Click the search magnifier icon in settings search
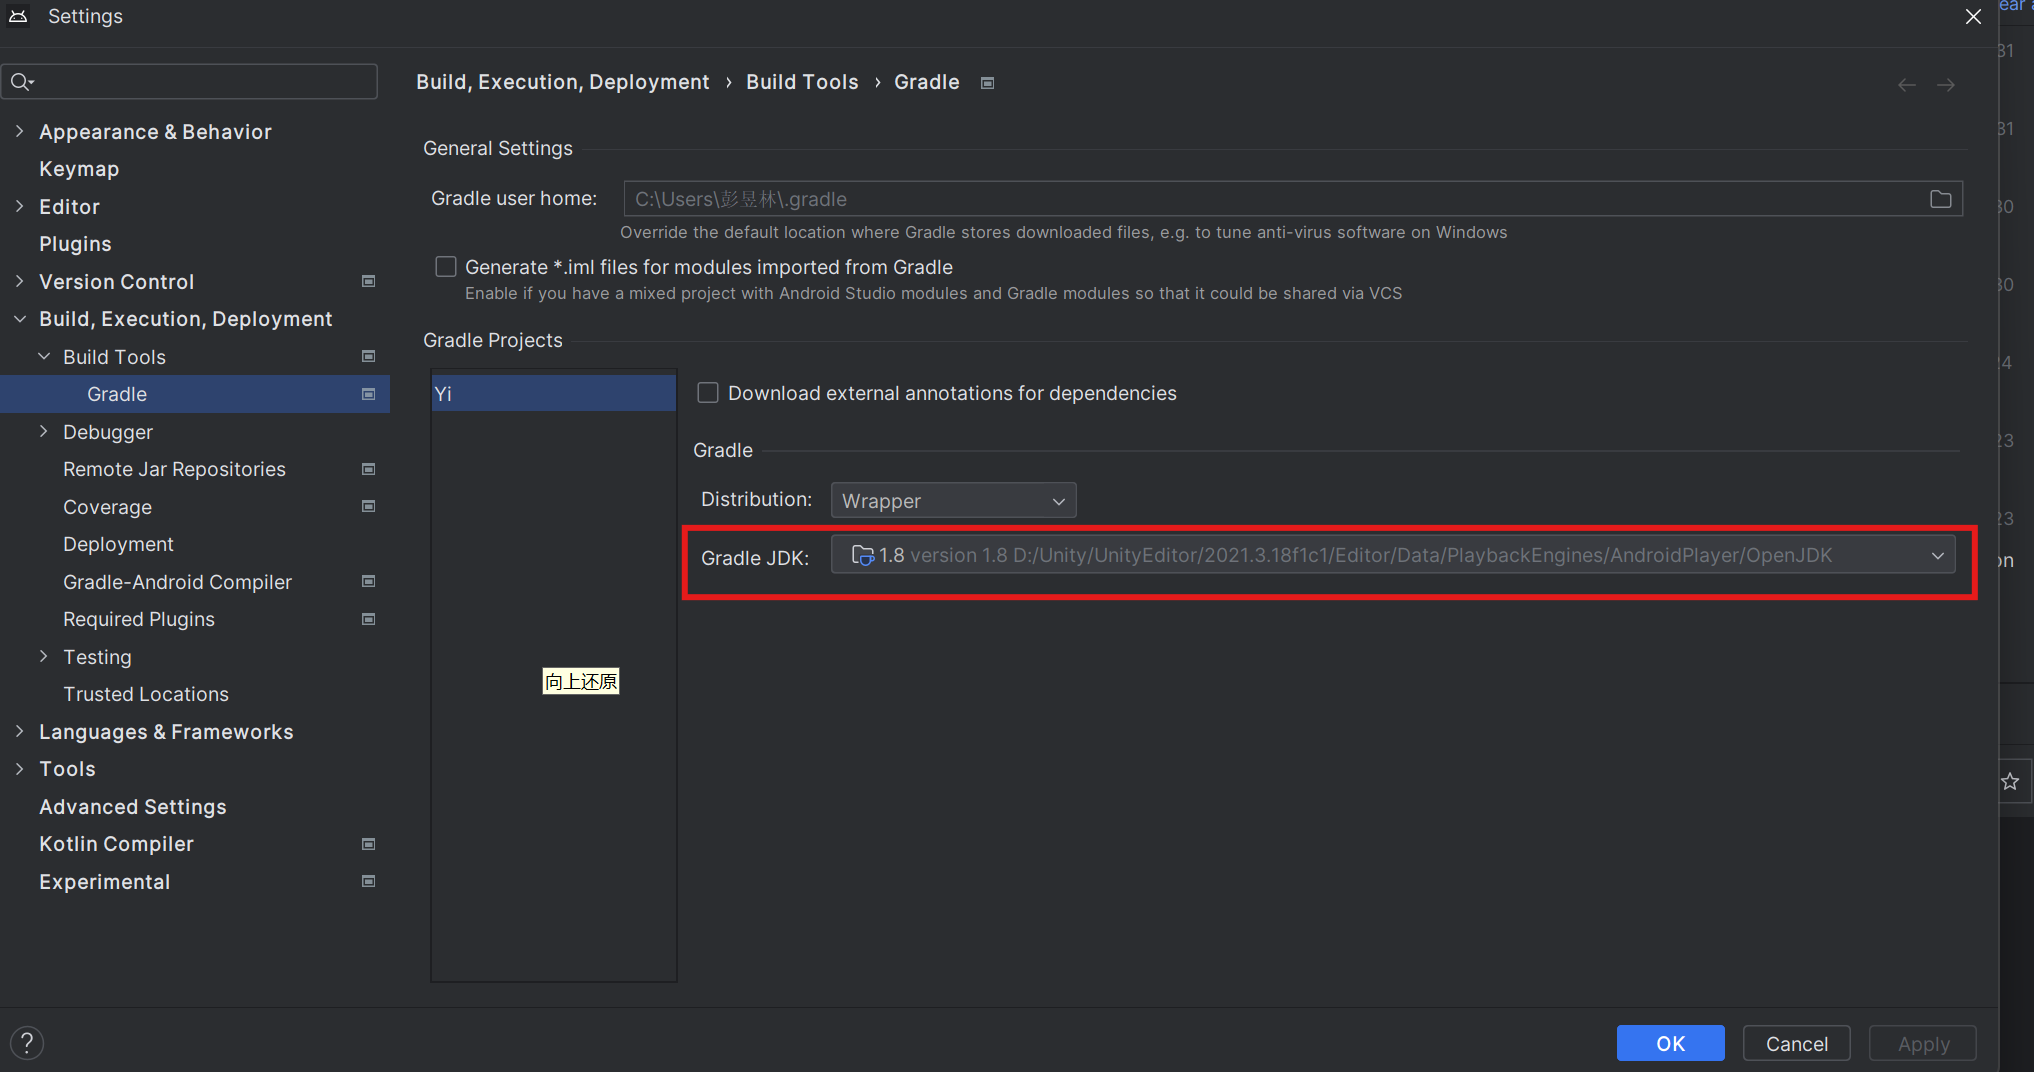Screen dimensions: 2034x1072 tap(22, 81)
